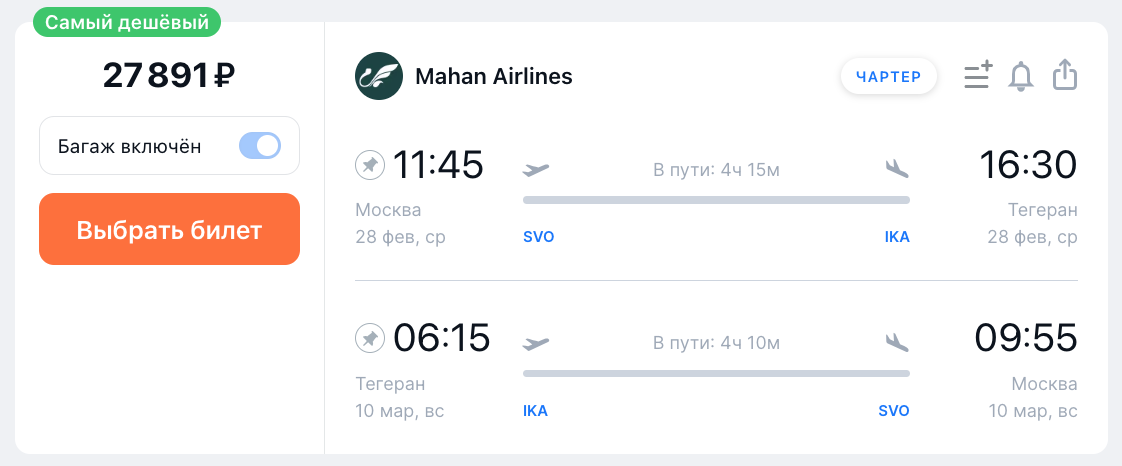1122x466 pixels.
Task: Pin the 11:45 Moscow departure flight
Action: [x=370, y=165]
